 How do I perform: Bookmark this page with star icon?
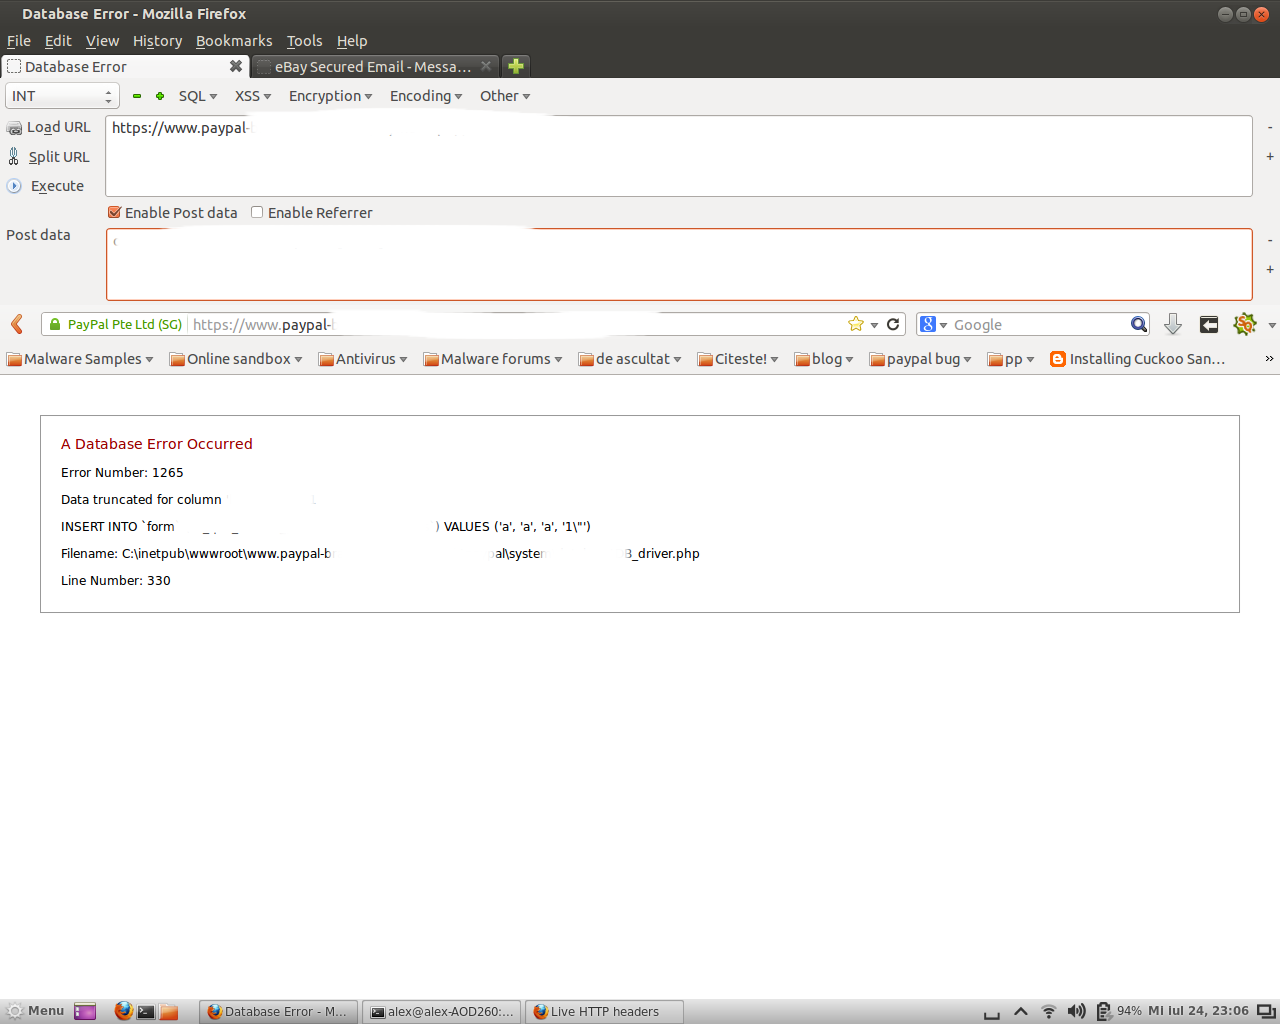coord(856,324)
